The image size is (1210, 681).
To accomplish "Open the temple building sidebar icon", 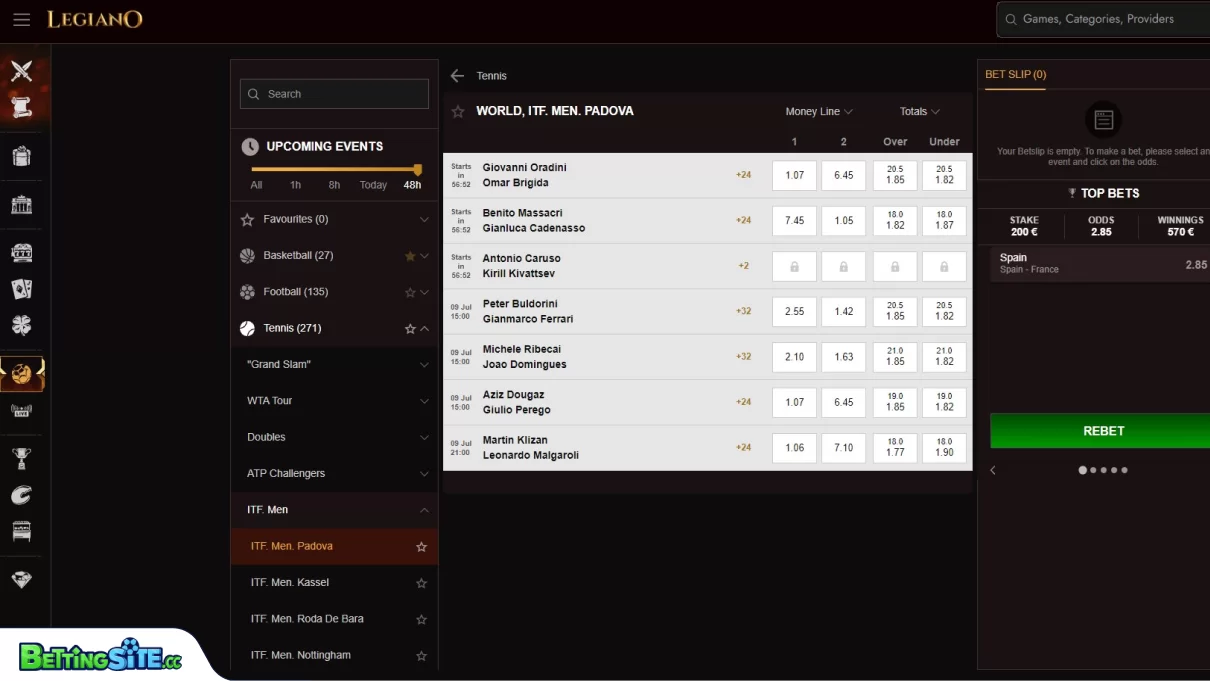I will 21,205.
